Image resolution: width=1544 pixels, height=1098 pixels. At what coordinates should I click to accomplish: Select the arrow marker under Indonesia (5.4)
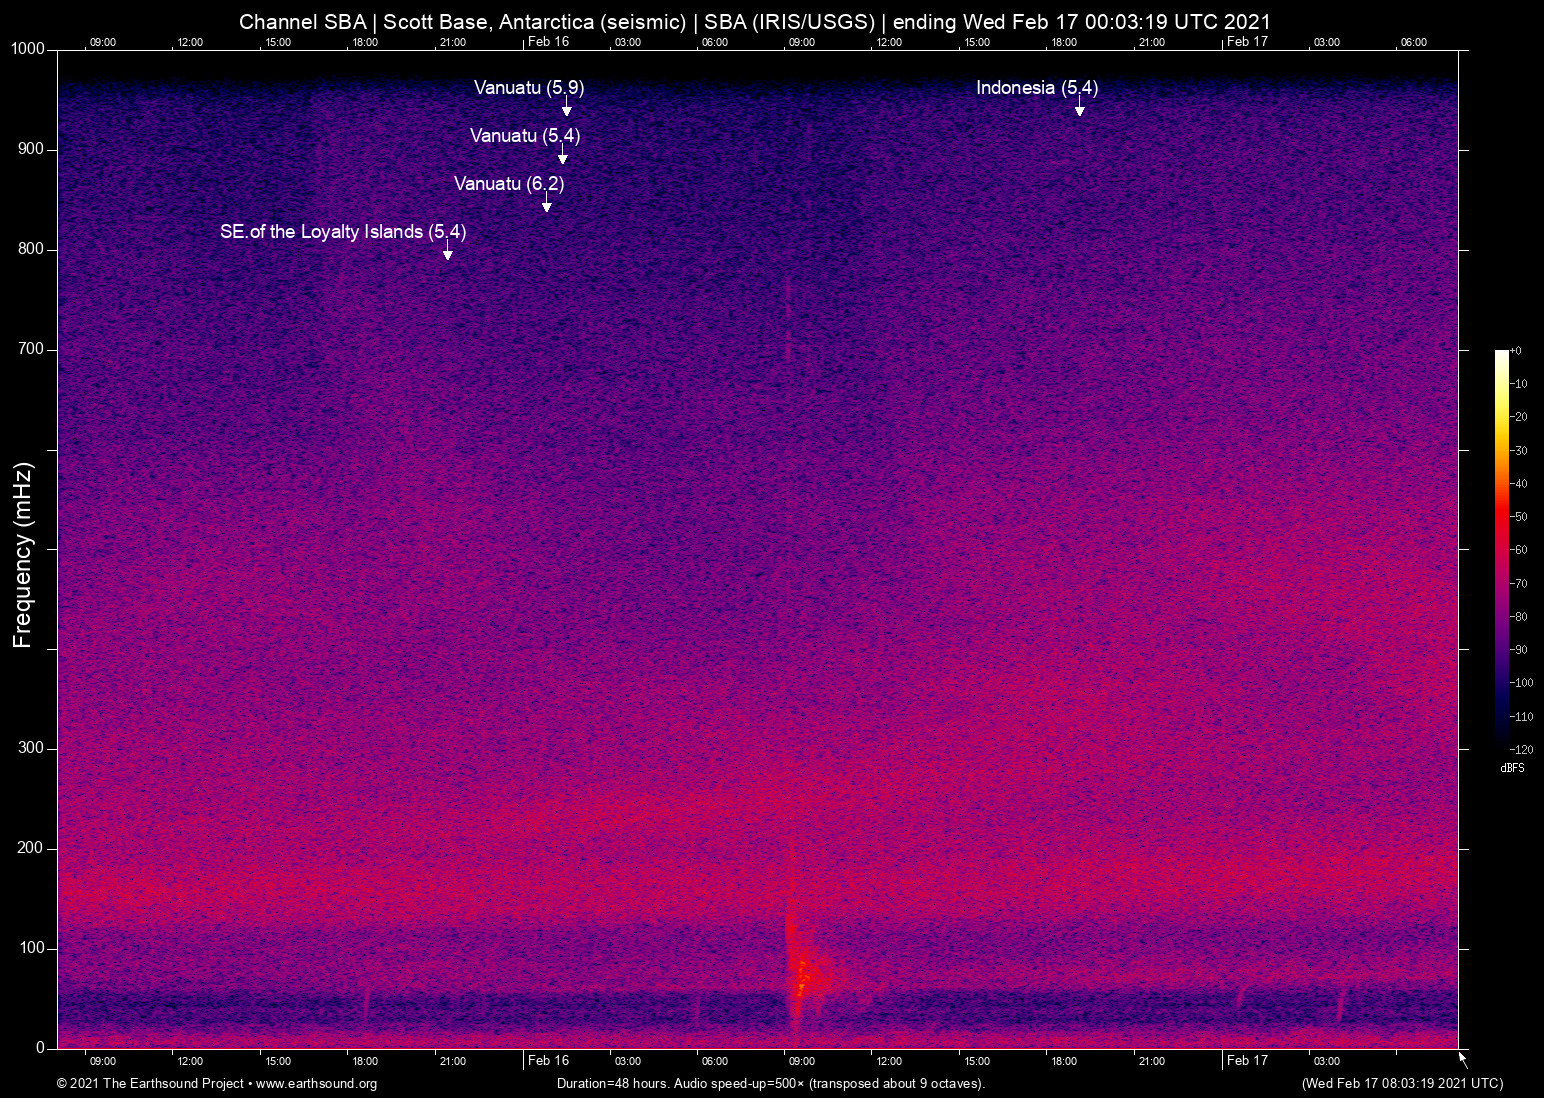1079,107
